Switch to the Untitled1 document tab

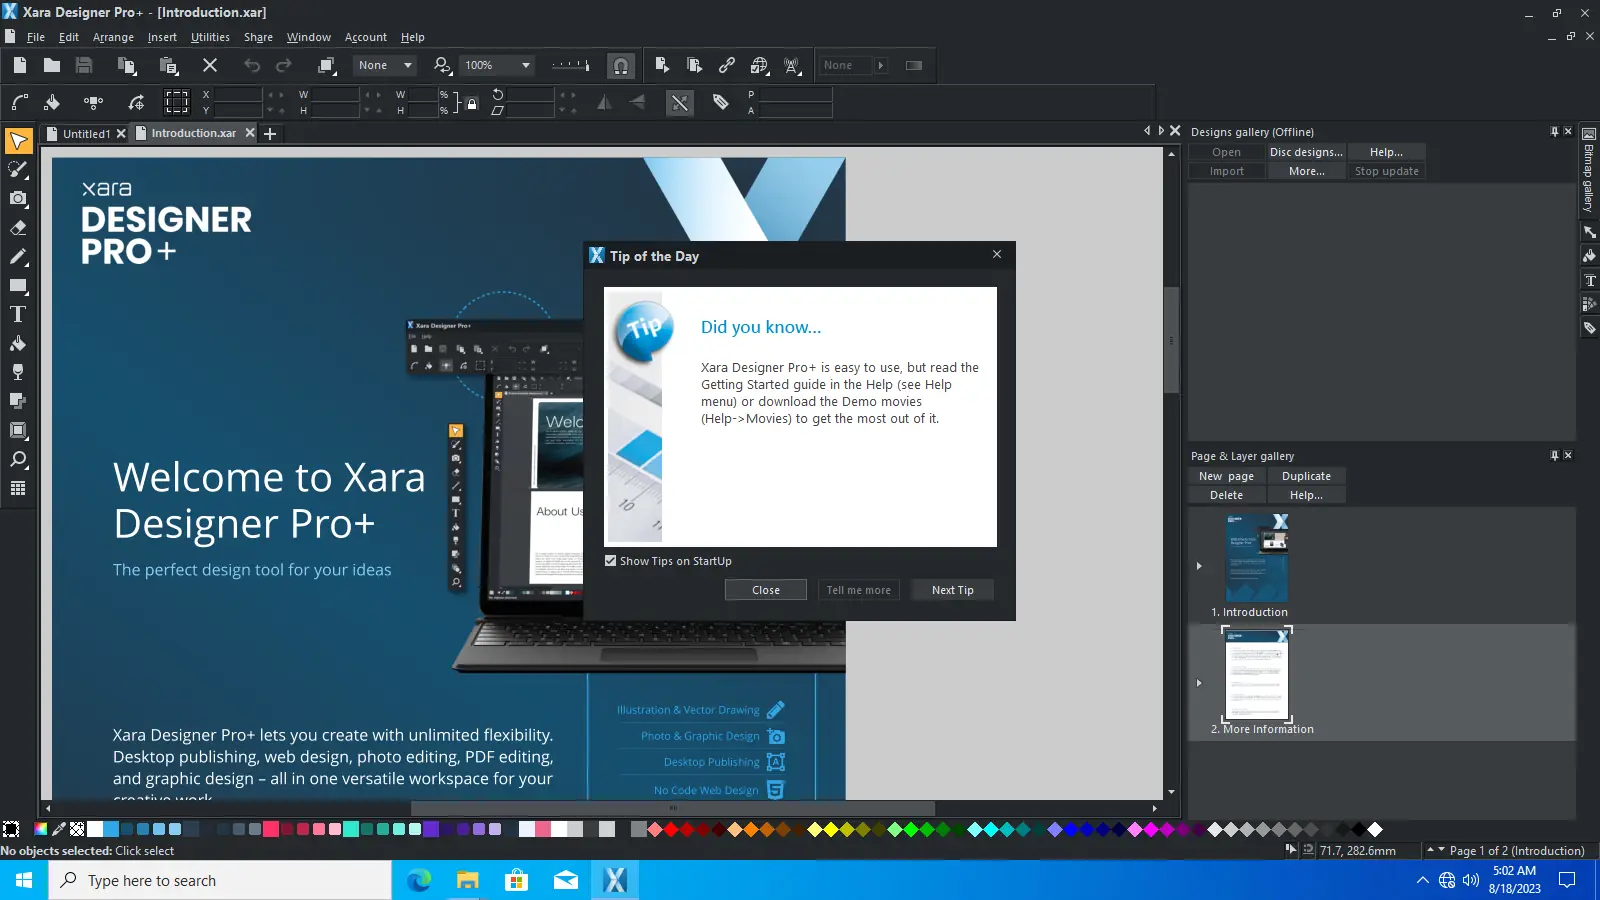[86, 133]
